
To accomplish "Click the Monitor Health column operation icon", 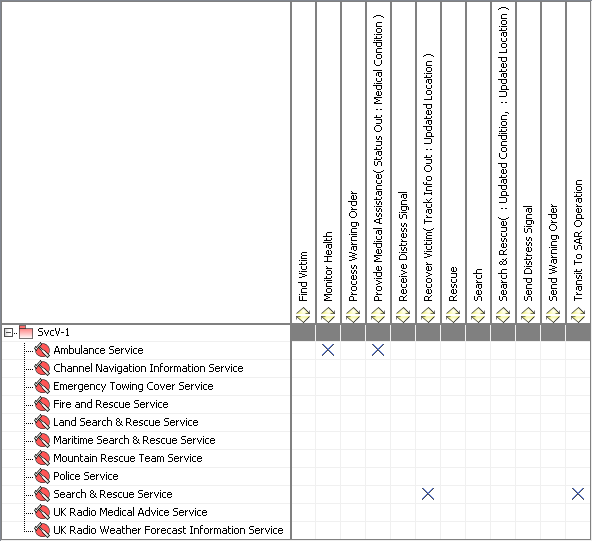I will (328, 315).
